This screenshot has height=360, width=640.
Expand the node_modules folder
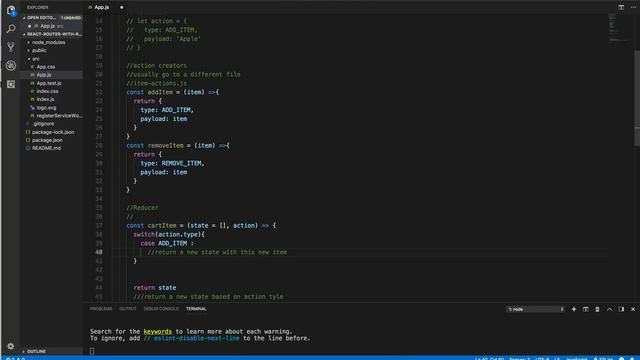click(48, 42)
